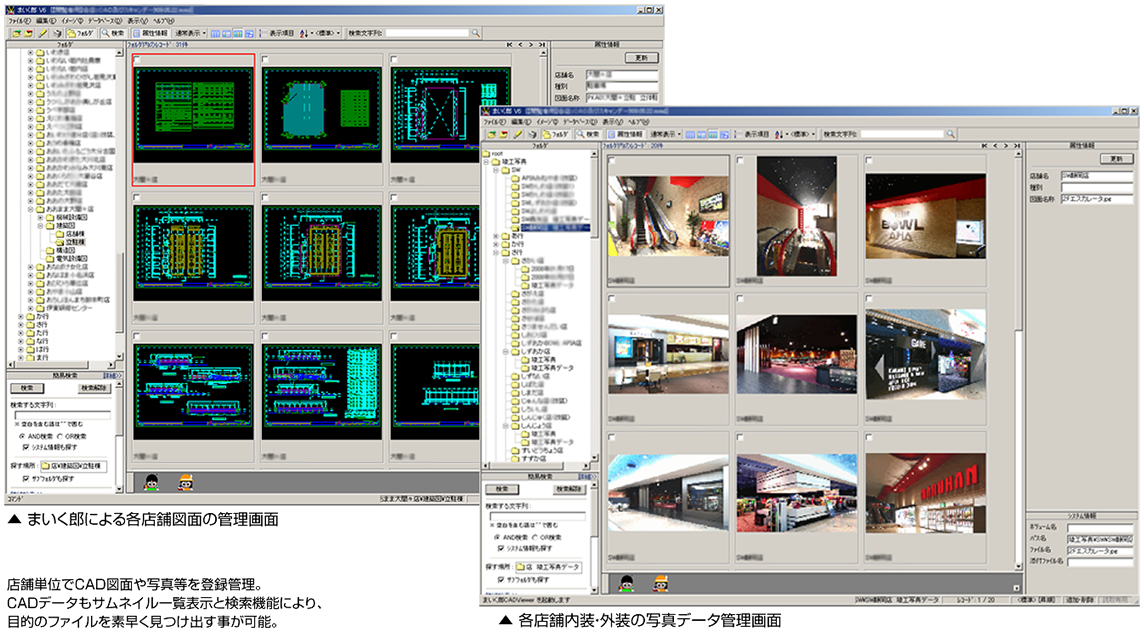
Task: Open 通常表示 dropdown in back window toolbar
Action: coord(190,33)
